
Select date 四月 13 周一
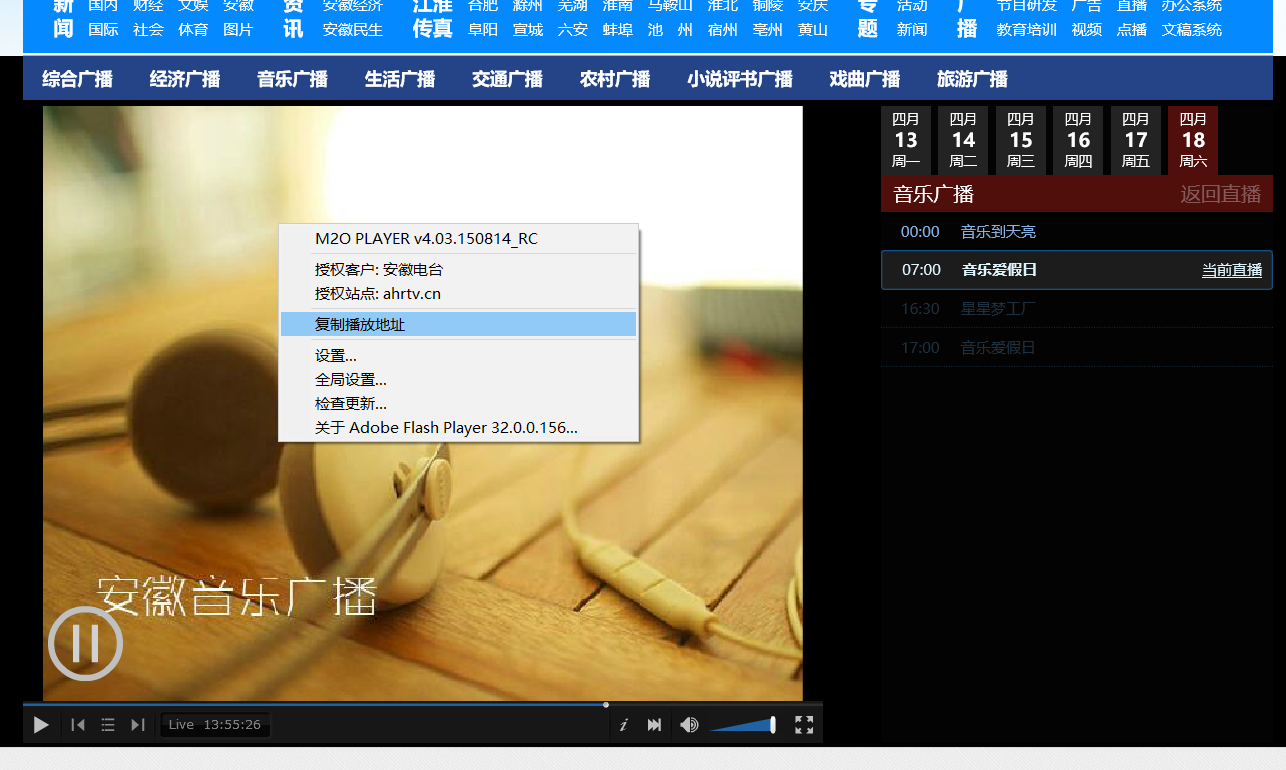point(906,140)
